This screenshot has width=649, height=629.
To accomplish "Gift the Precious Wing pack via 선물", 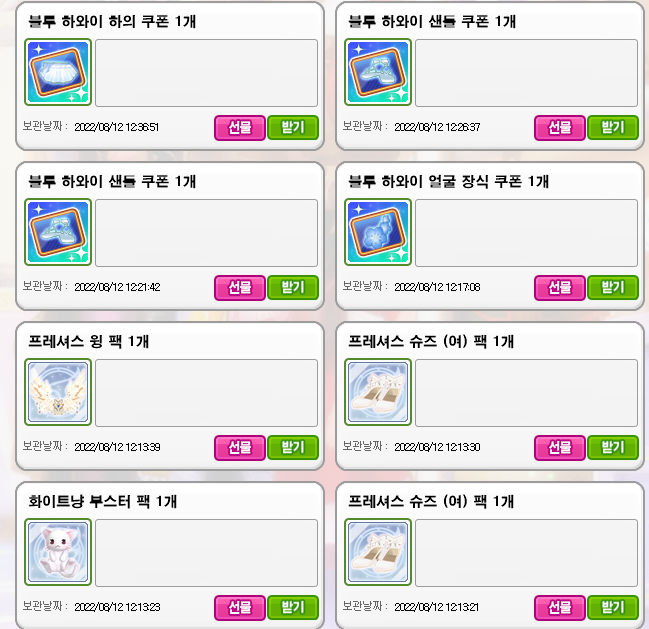I will click(240, 447).
